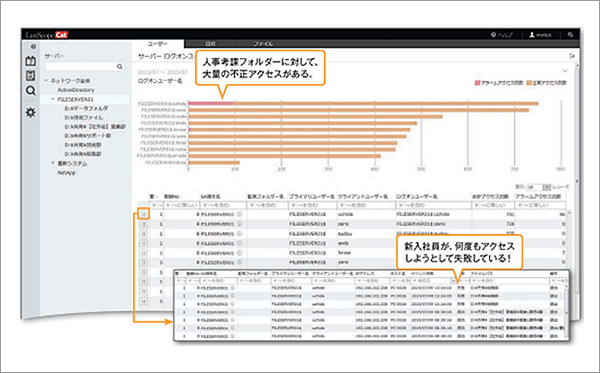Screen dimensions: 600x373
Task: Click the small round collapse icon atop the sidebar
Action: [x=33, y=46]
